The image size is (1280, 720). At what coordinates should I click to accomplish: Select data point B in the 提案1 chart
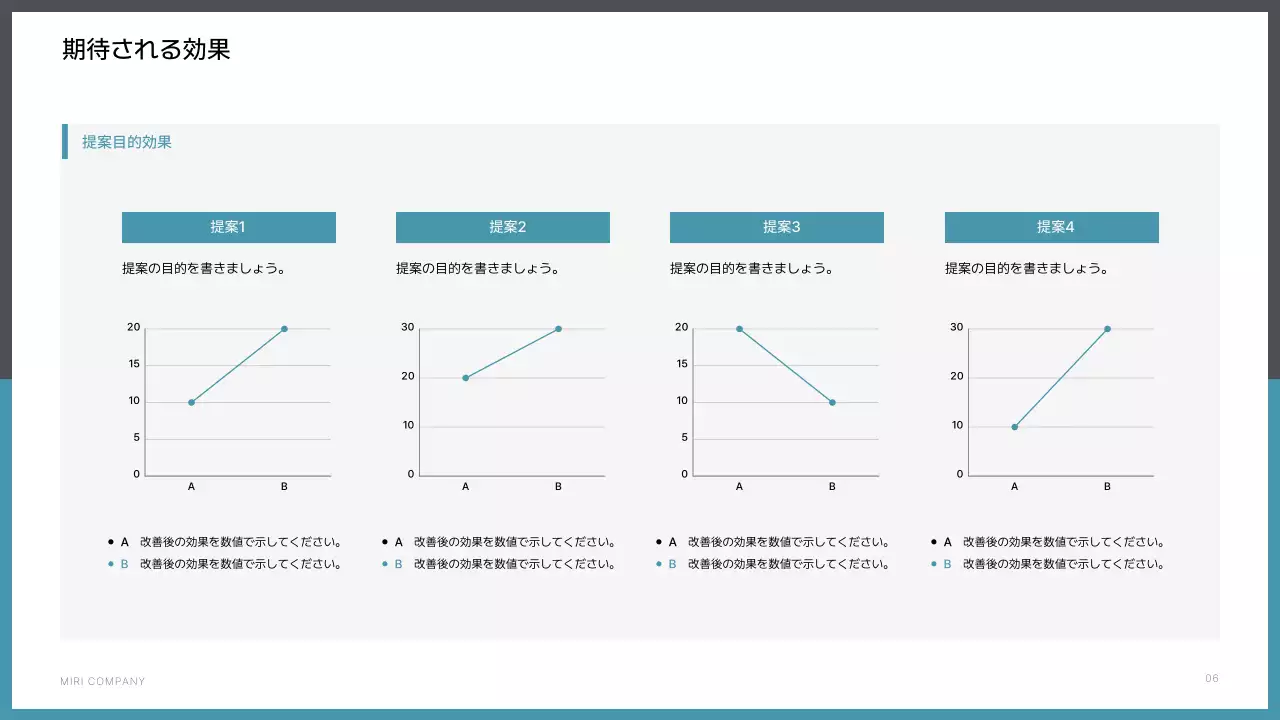pos(283,327)
